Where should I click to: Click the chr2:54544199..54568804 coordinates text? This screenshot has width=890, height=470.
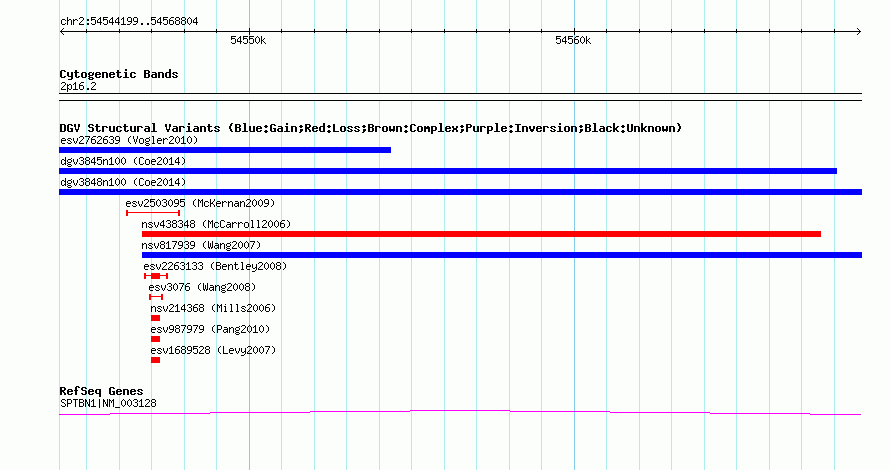click(x=129, y=22)
